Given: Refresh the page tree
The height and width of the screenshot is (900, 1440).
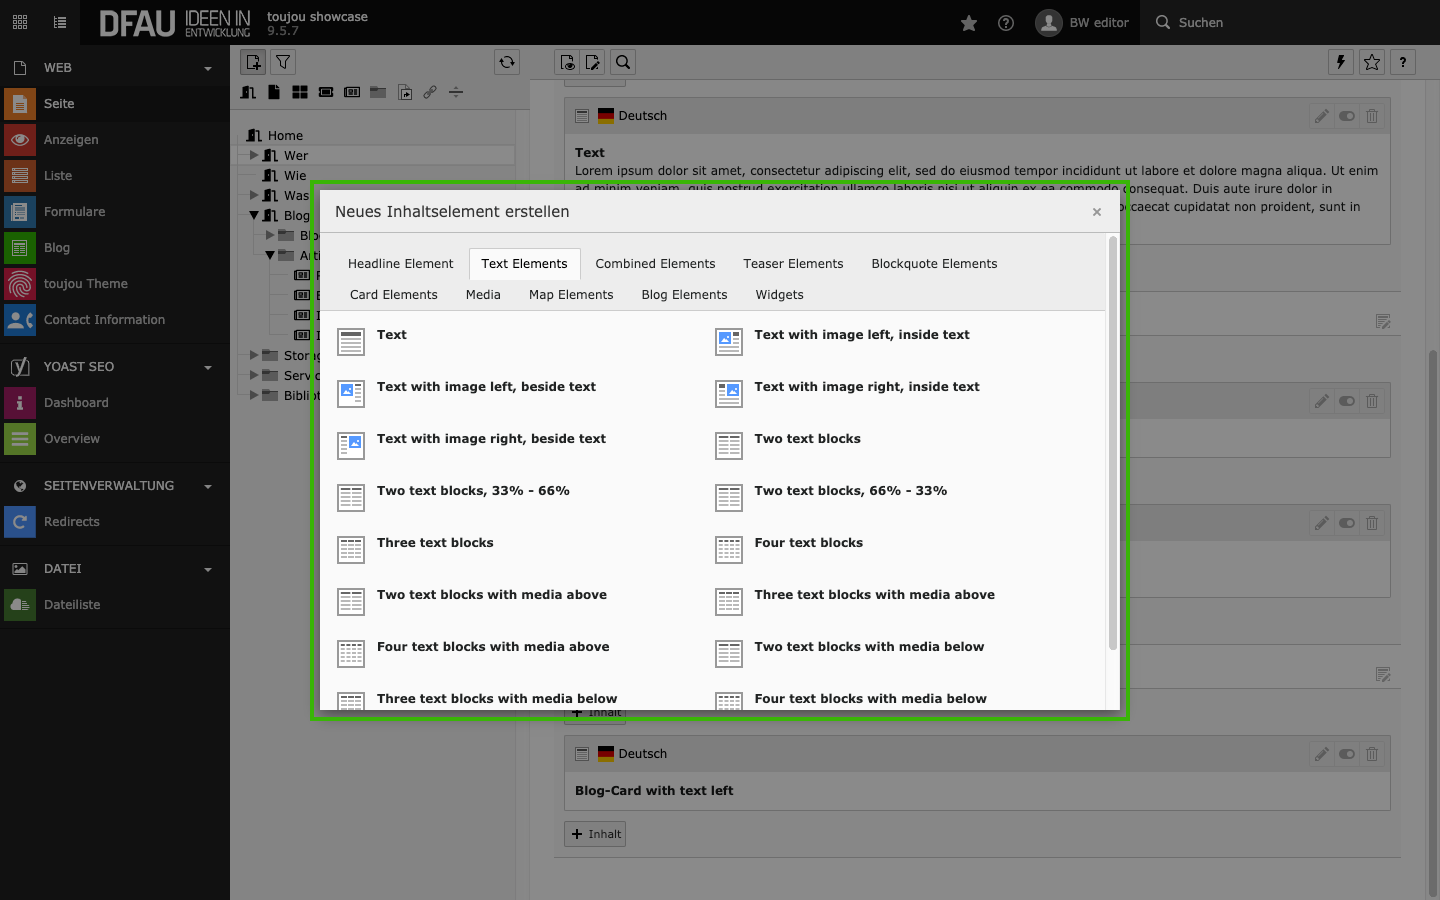Looking at the screenshot, I should (x=507, y=62).
